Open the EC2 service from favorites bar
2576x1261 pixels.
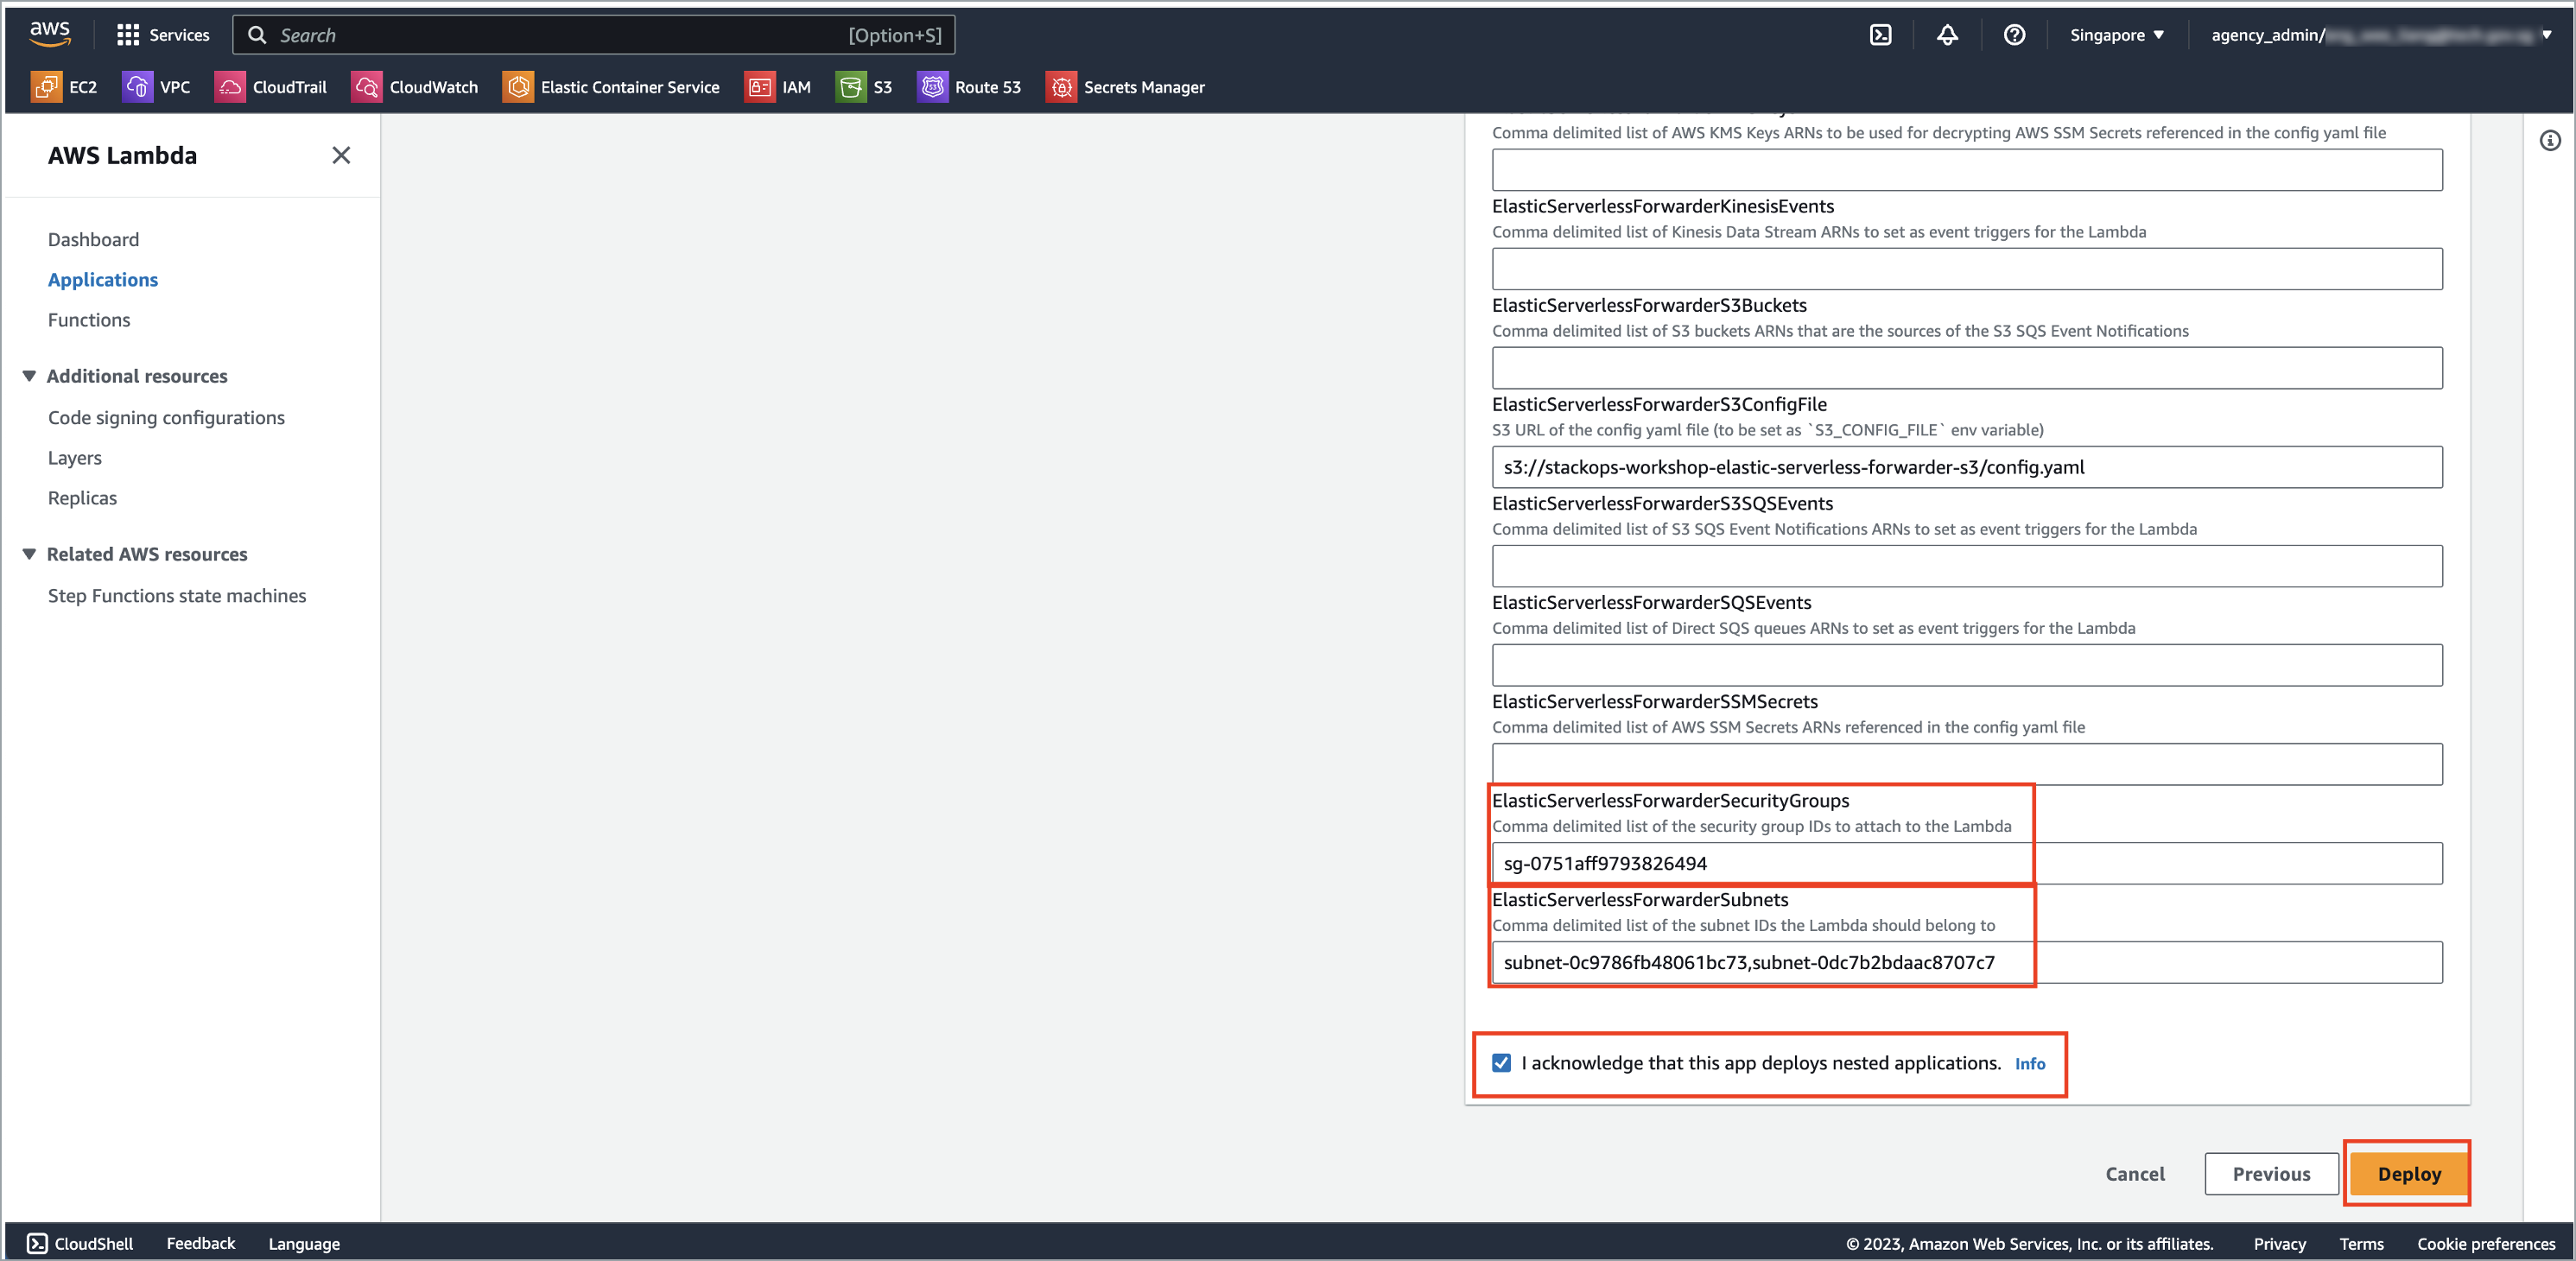tap(65, 87)
